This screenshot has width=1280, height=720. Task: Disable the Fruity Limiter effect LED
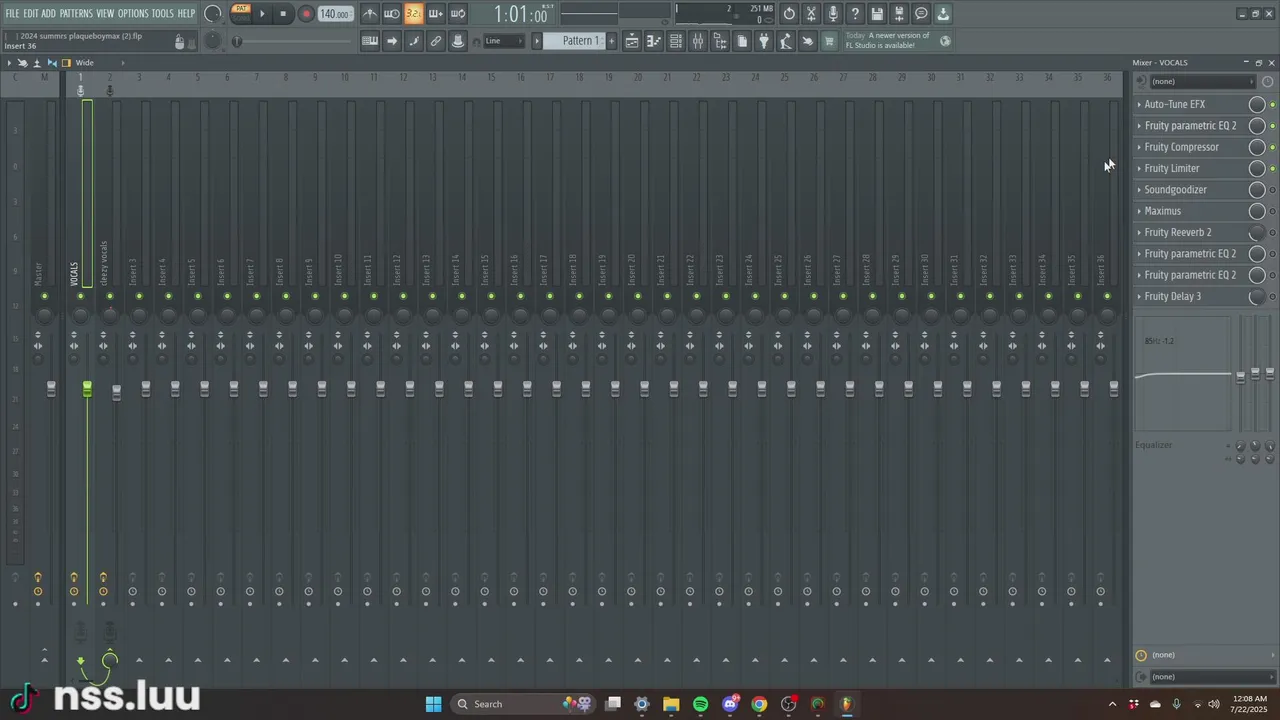pyautogui.click(x=1272, y=169)
